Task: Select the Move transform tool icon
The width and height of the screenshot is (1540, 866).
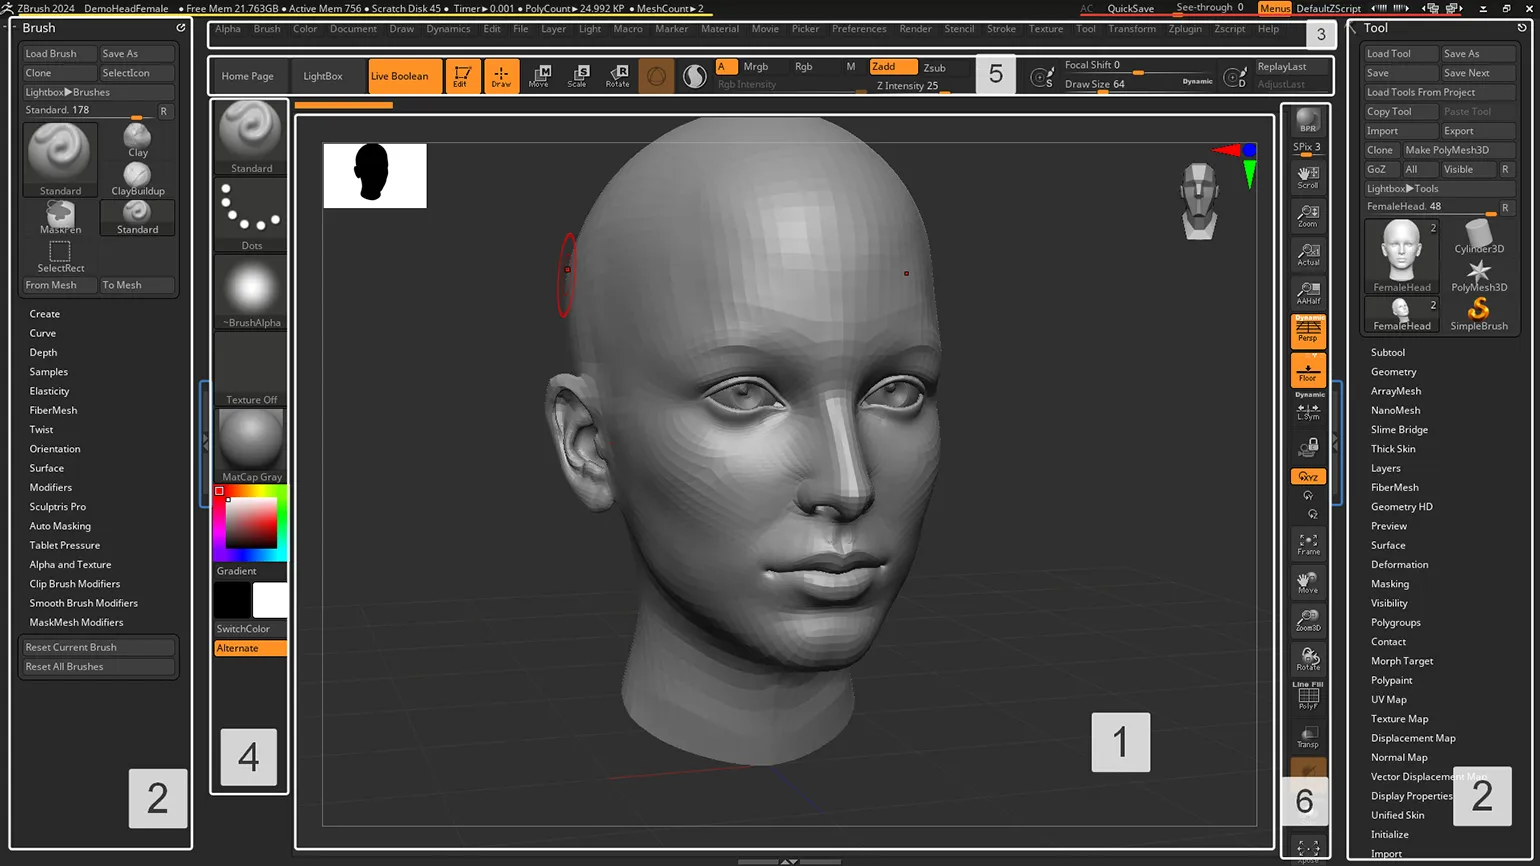Action: (539, 76)
